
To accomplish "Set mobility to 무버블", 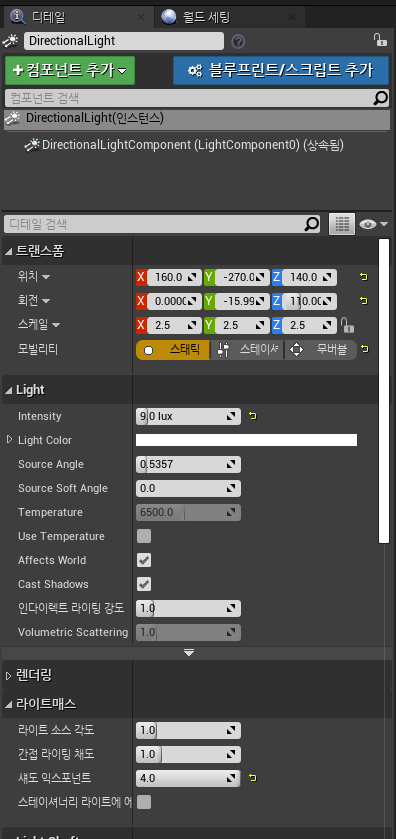I will [321, 350].
